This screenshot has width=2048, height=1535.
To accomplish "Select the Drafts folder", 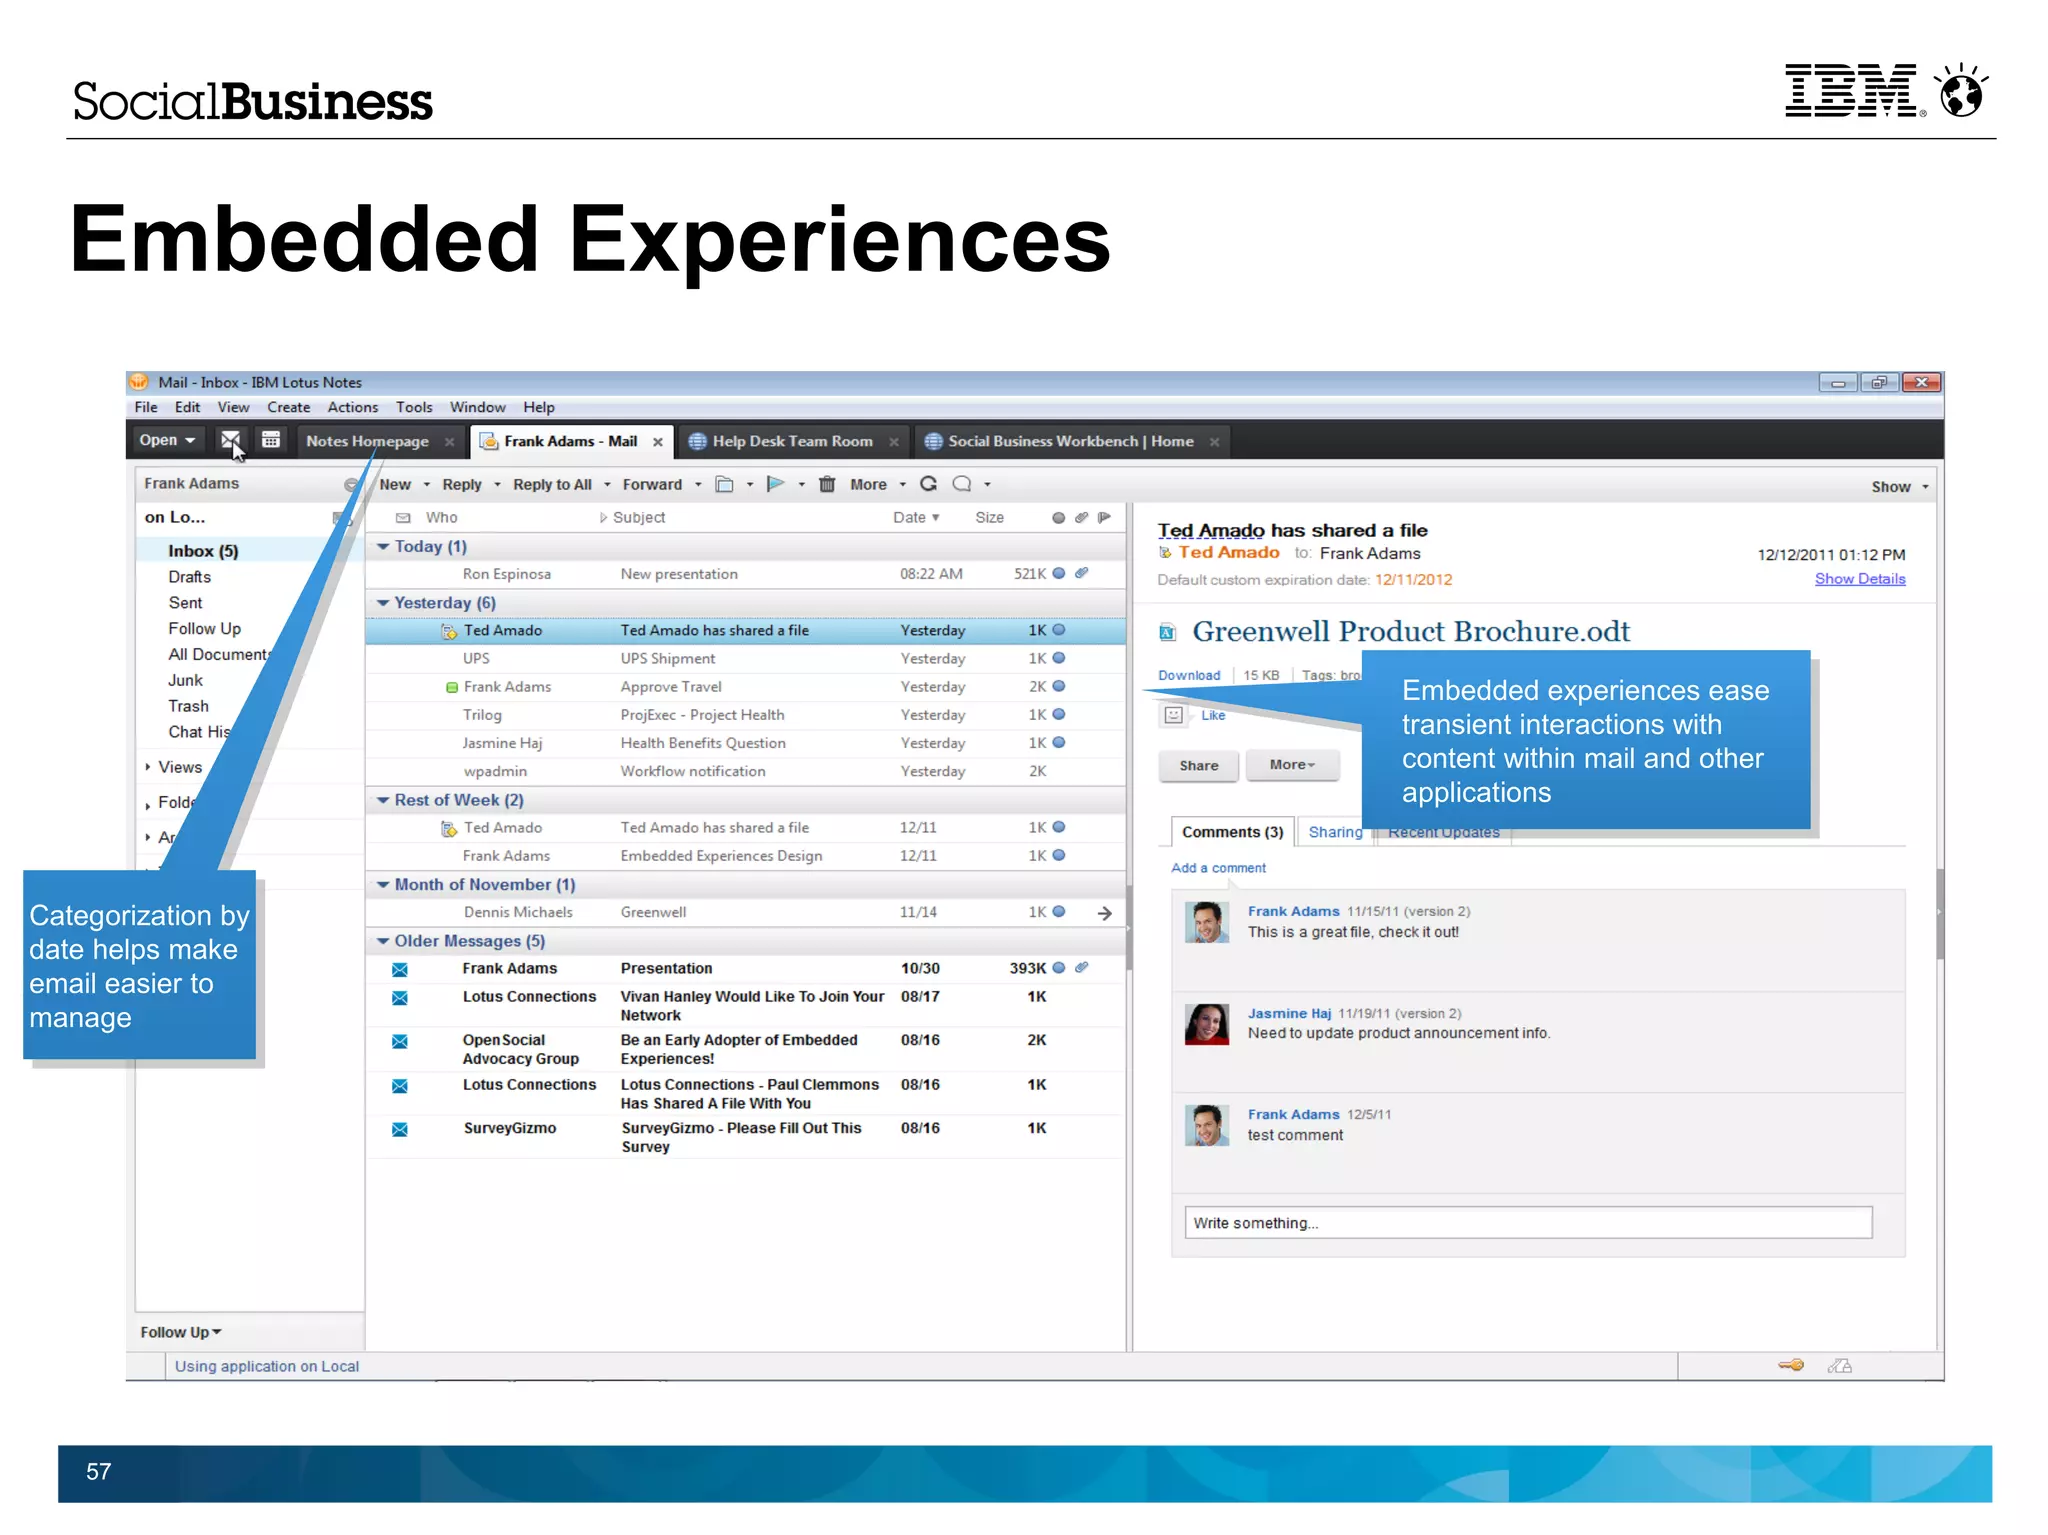I will click(x=190, y=577).
